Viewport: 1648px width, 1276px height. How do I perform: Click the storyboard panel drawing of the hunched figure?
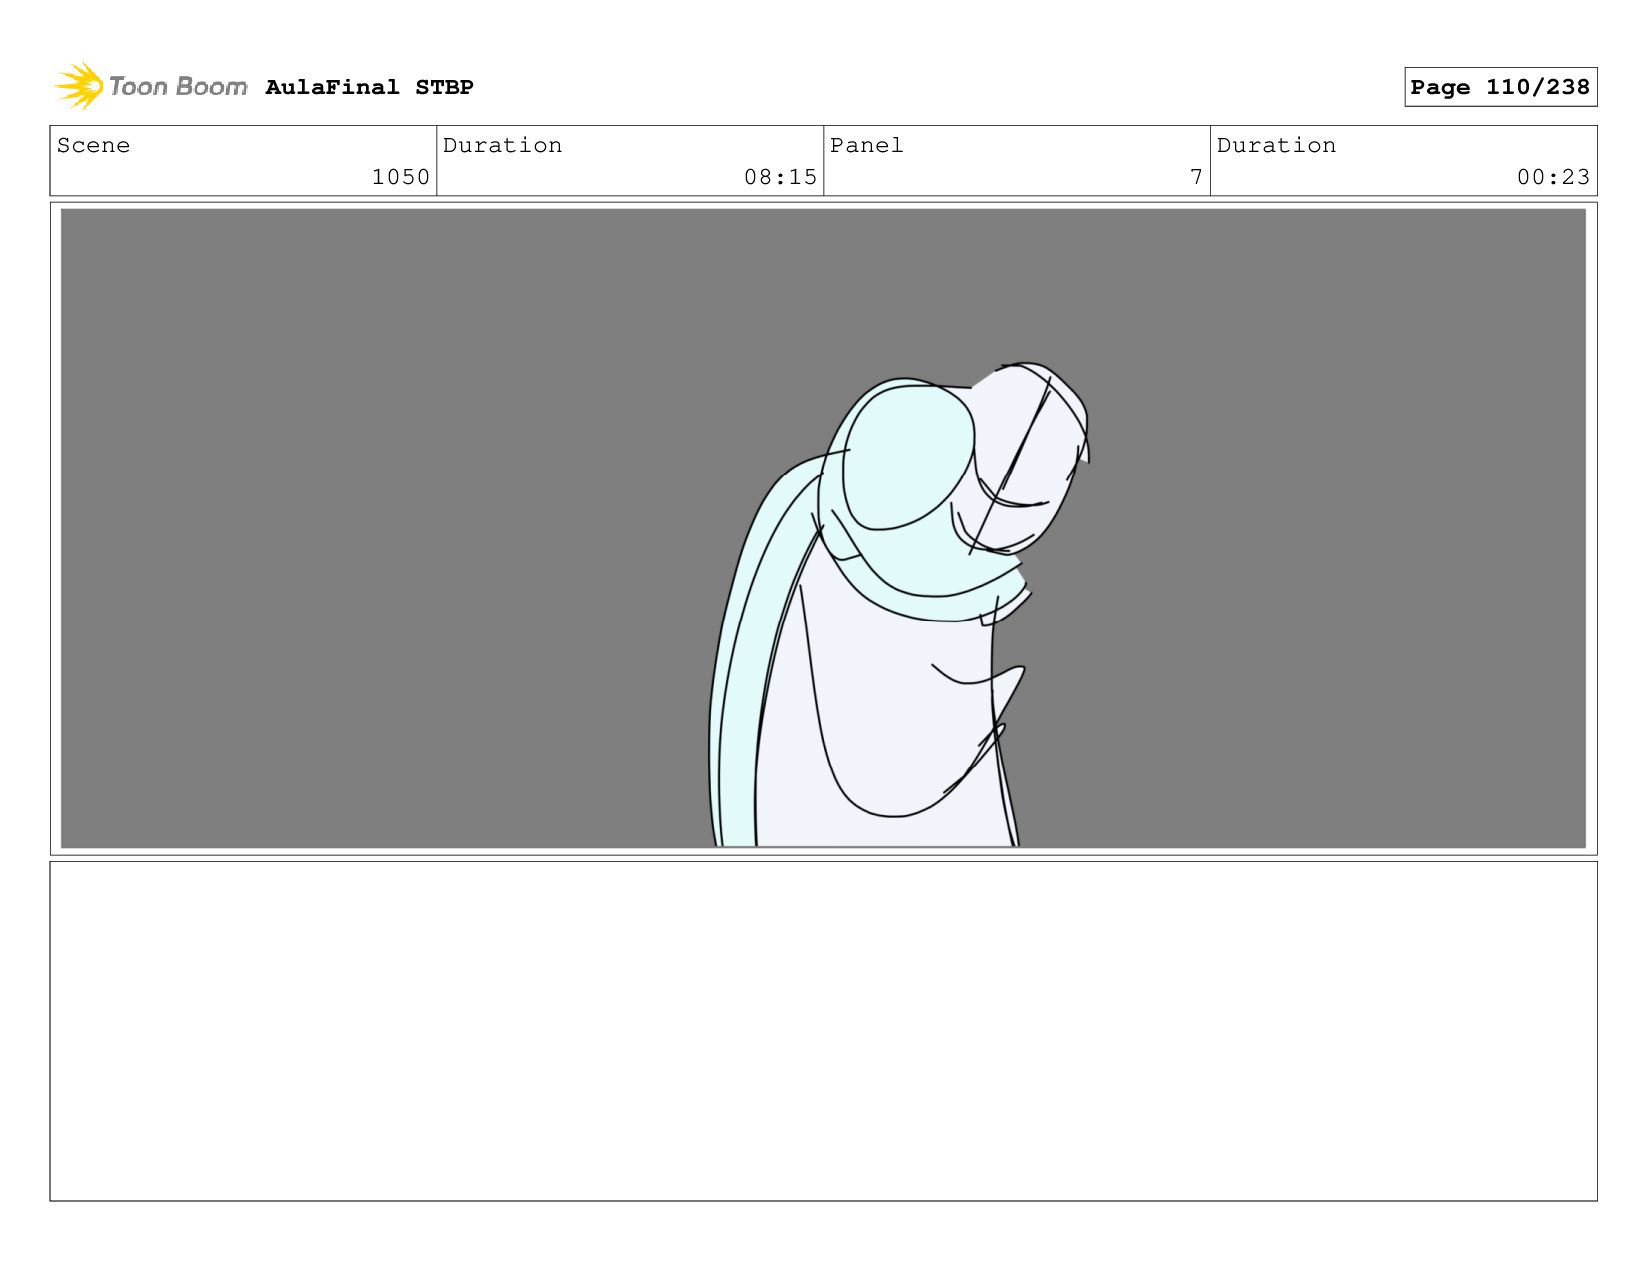tap(823, 528)
